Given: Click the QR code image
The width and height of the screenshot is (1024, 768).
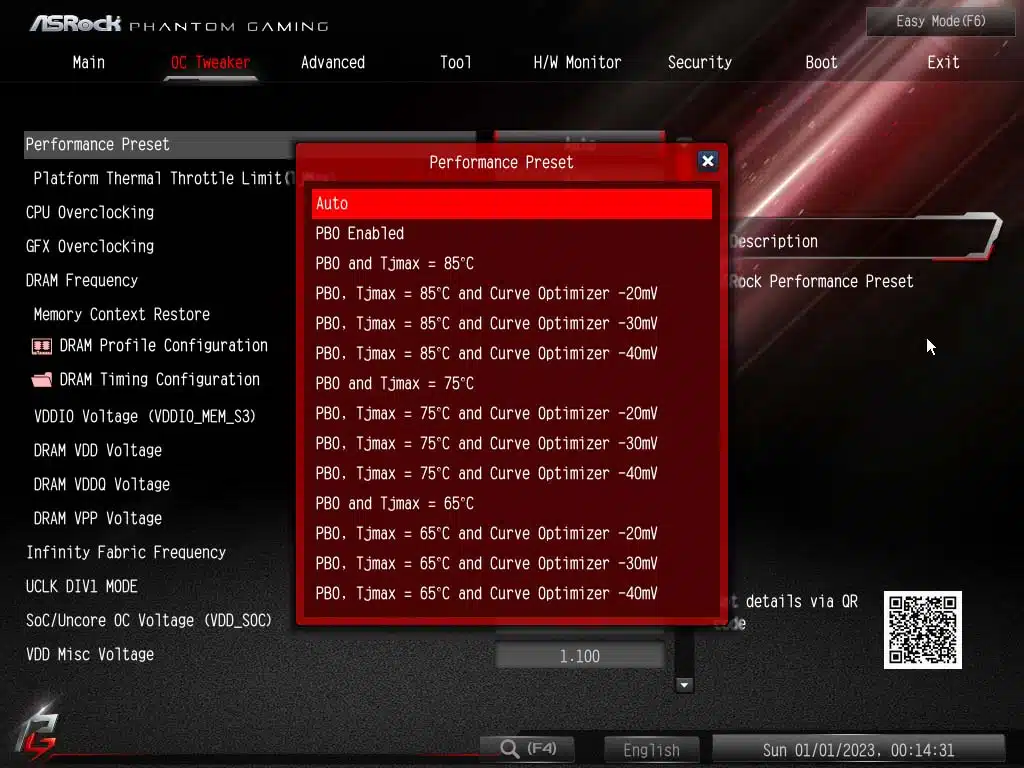Looking at the screenshot, I should pos(922,629).
